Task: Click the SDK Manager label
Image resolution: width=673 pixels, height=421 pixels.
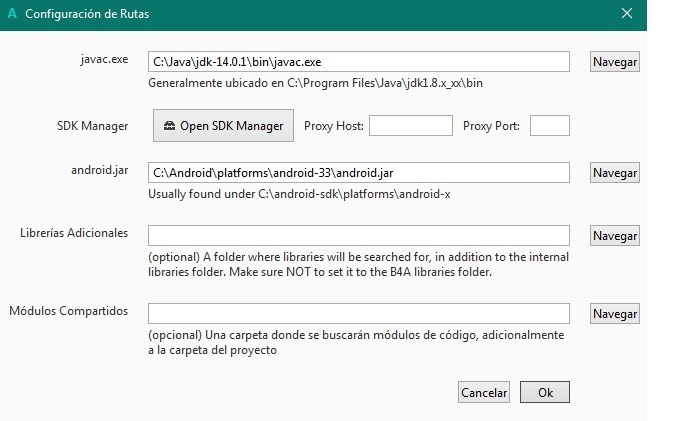Action: point(93,126)
